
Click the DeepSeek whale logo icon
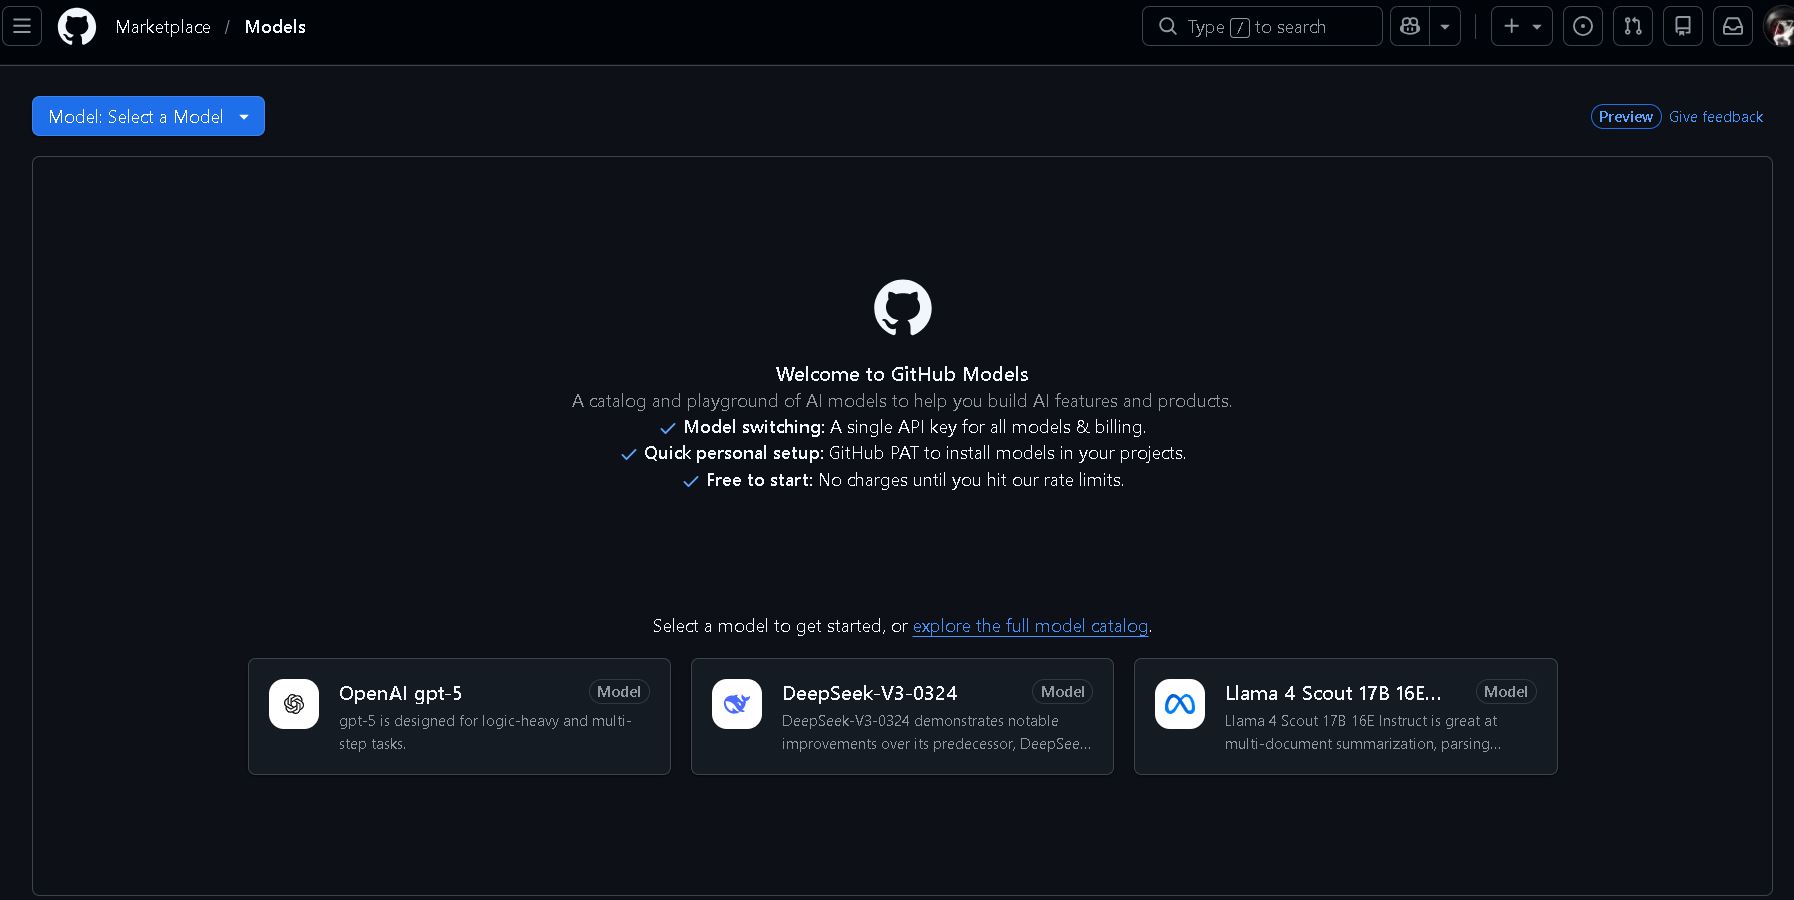[x=737, y=704]
